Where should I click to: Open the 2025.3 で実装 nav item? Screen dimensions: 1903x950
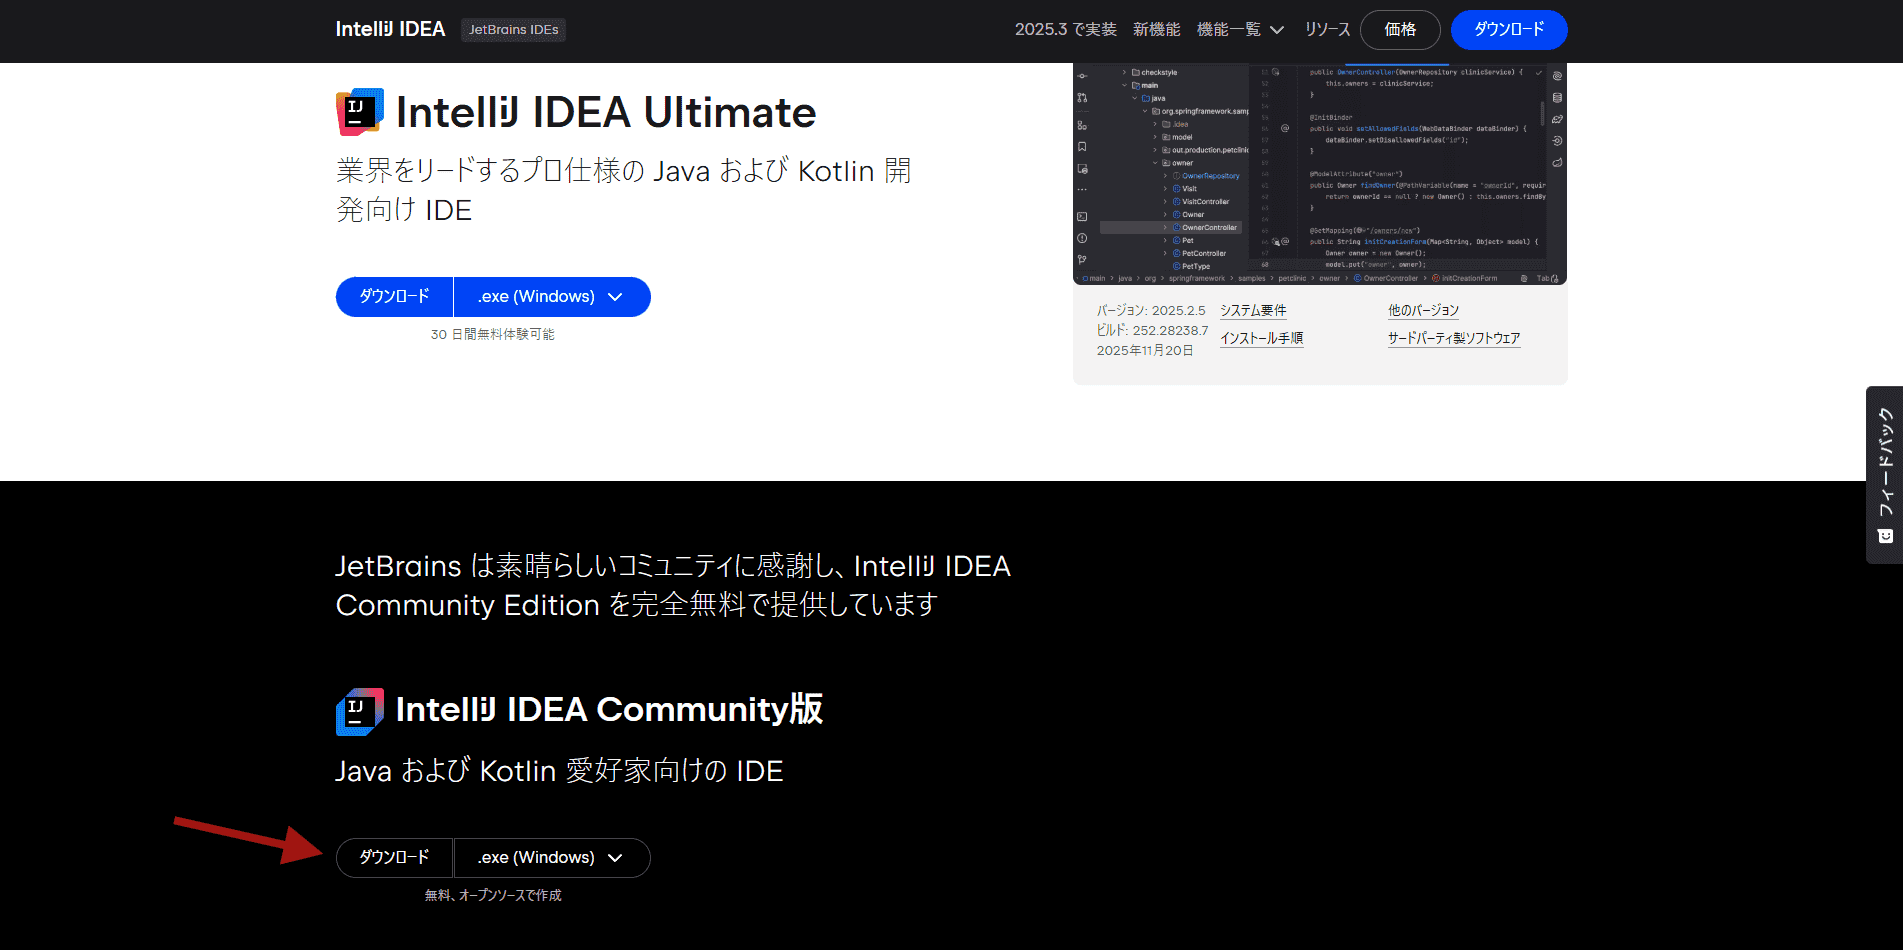pos(1066,30)
